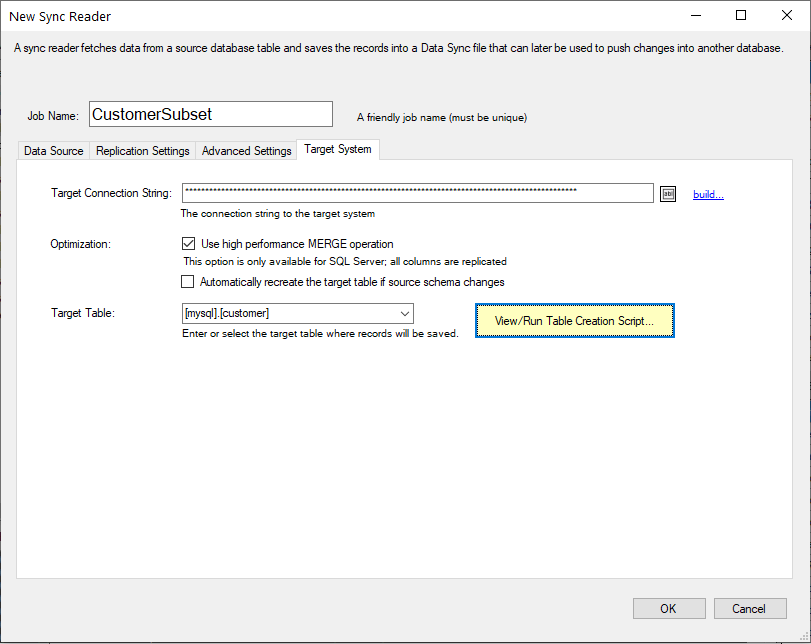
Task: Minimize the New Sync Reader window
Action: click(x=695, y=16)
